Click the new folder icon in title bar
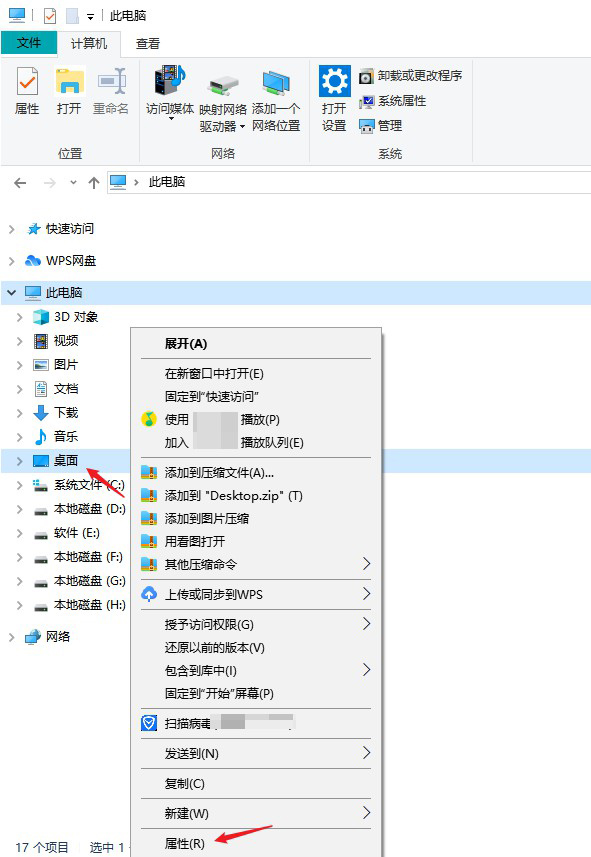591x857 pixels. click(72, 16)
